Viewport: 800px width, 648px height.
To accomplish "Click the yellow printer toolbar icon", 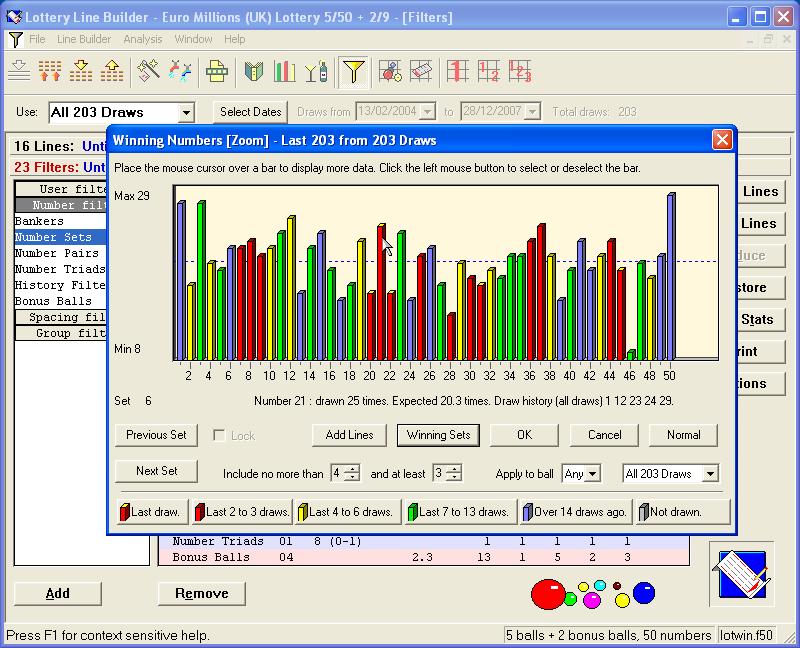I will point(217,71).
